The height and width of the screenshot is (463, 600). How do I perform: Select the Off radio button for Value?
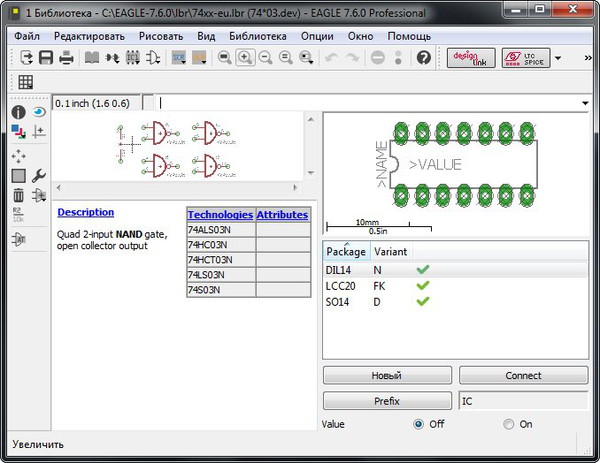coord(419,424)
